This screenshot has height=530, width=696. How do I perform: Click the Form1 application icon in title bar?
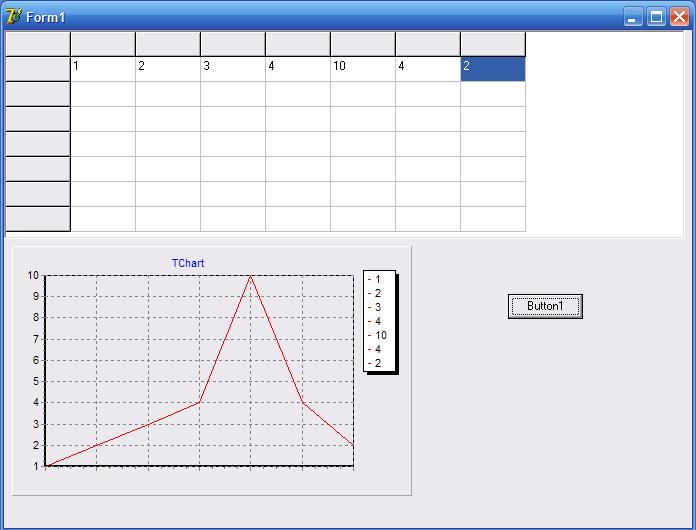[13, 17]
